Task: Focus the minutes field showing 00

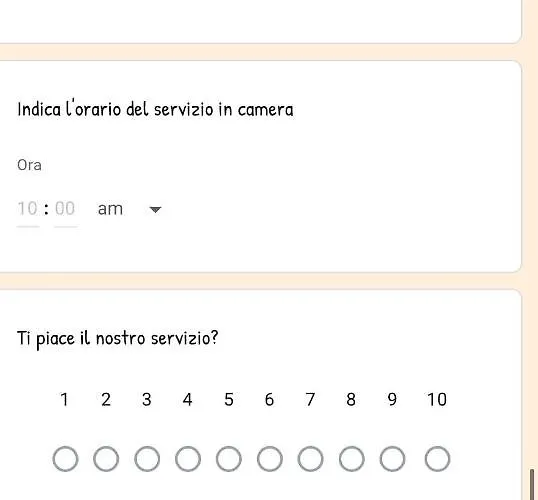Action: pos(65,210)
